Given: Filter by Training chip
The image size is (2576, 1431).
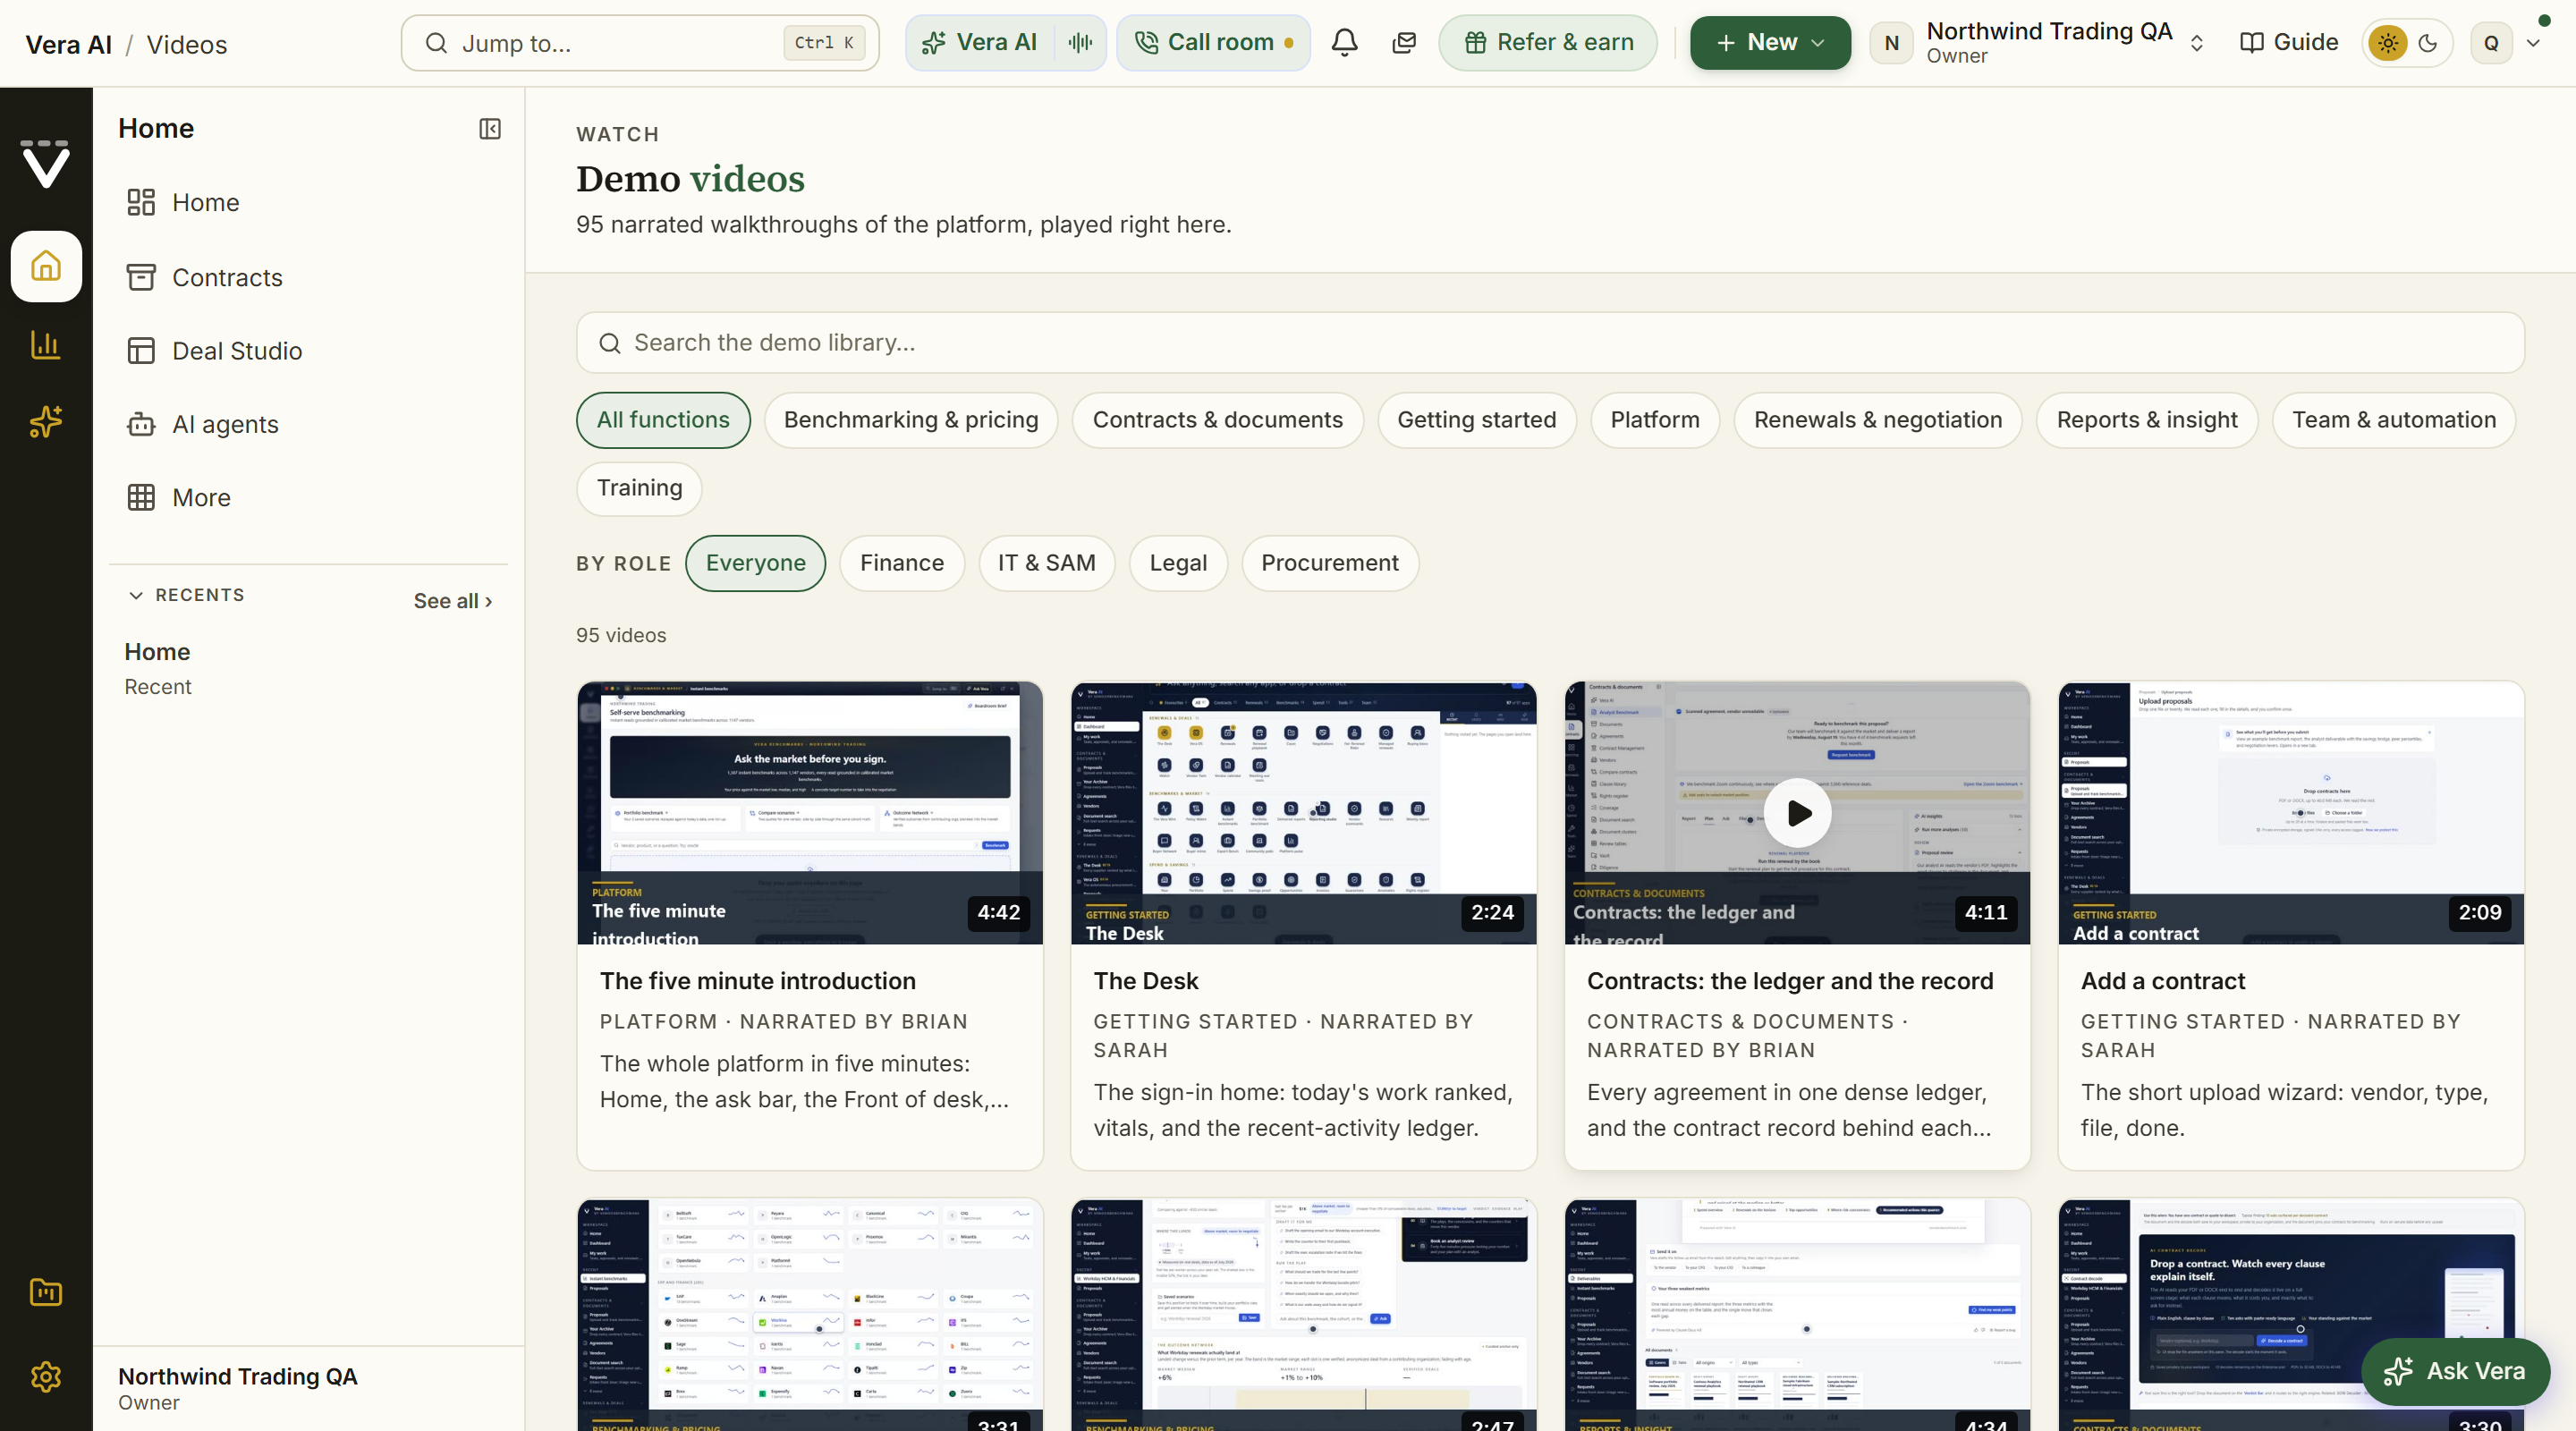Looking at the screenshot, I should (639, 488).
